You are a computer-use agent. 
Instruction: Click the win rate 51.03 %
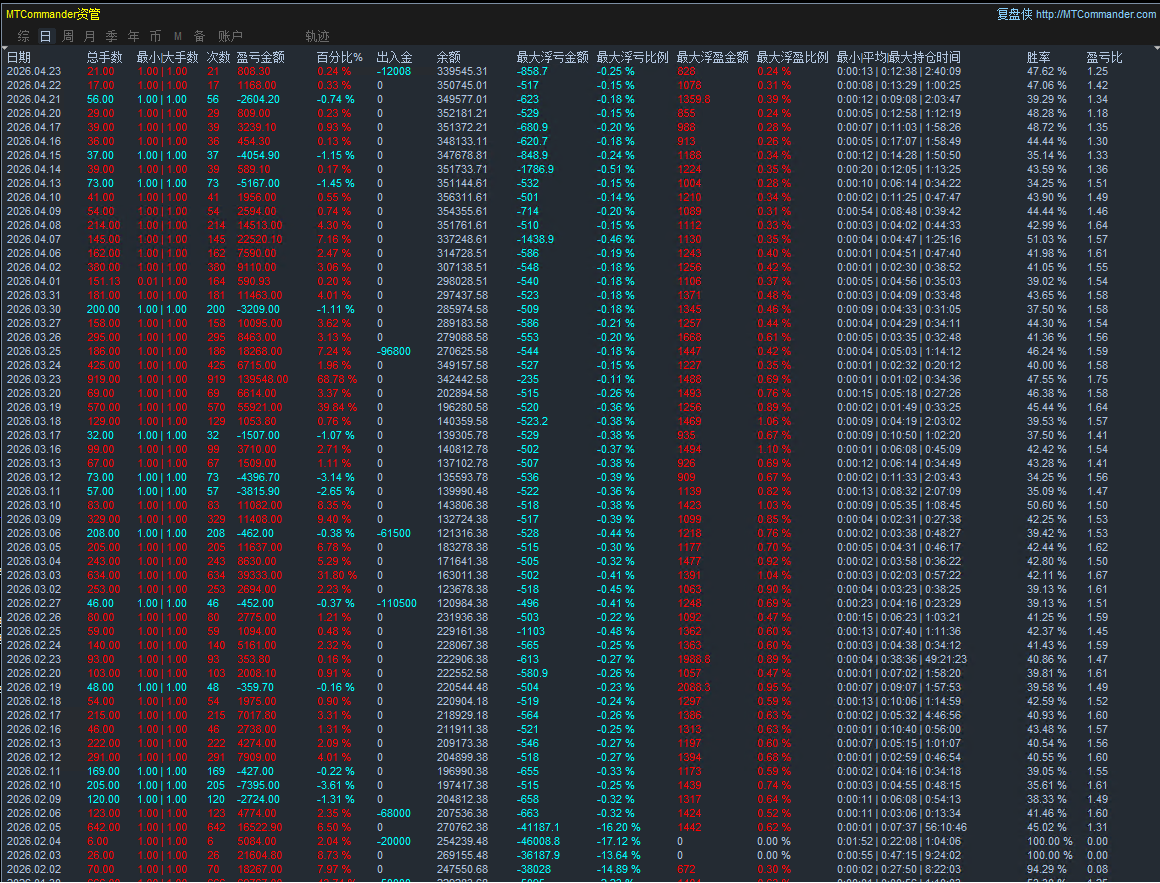[x=1047, y=240]
